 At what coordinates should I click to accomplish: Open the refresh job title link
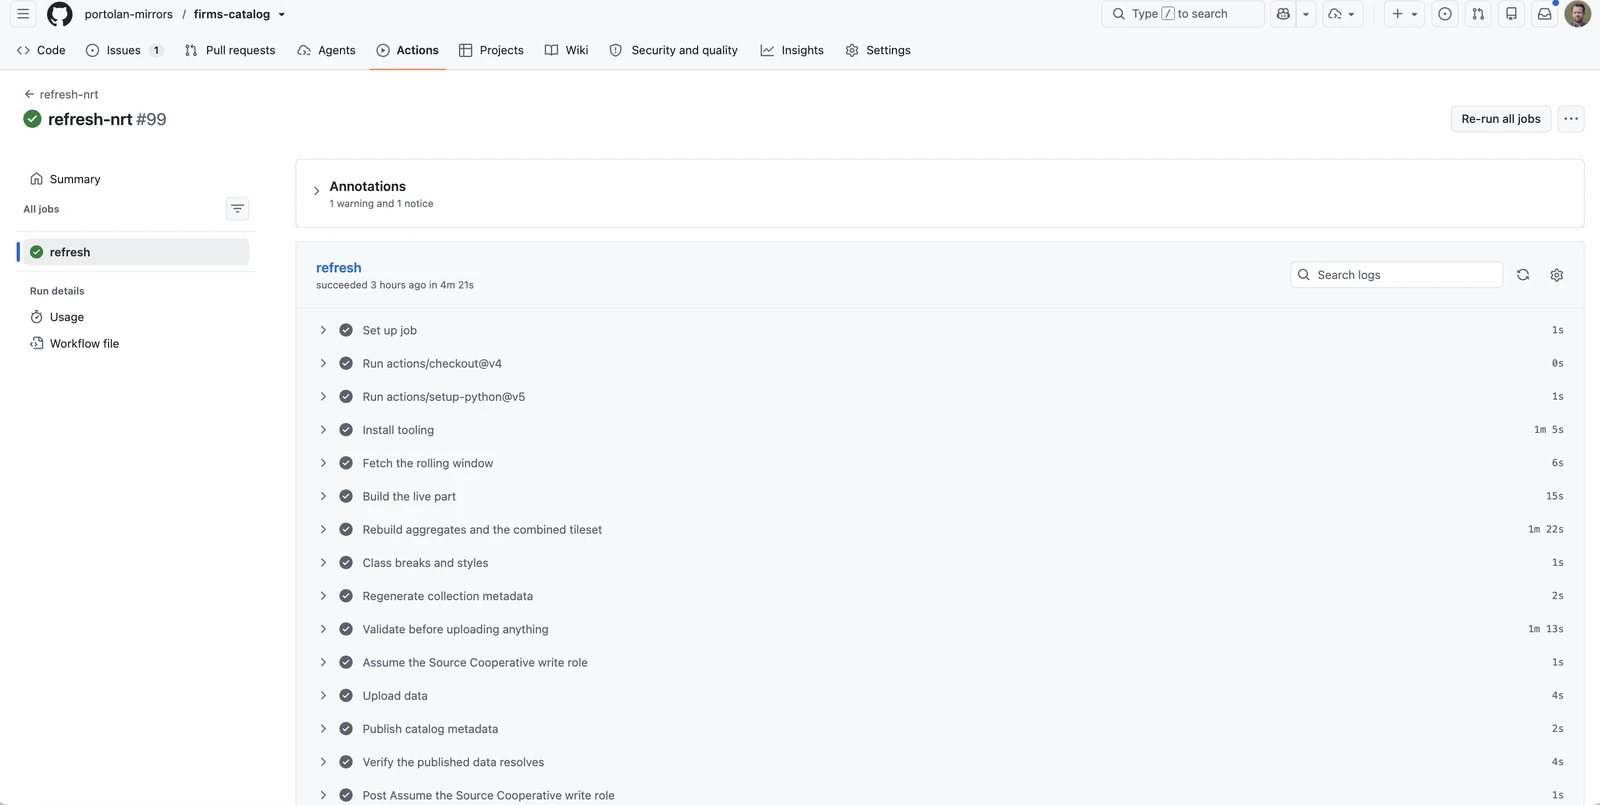(339, 268)
